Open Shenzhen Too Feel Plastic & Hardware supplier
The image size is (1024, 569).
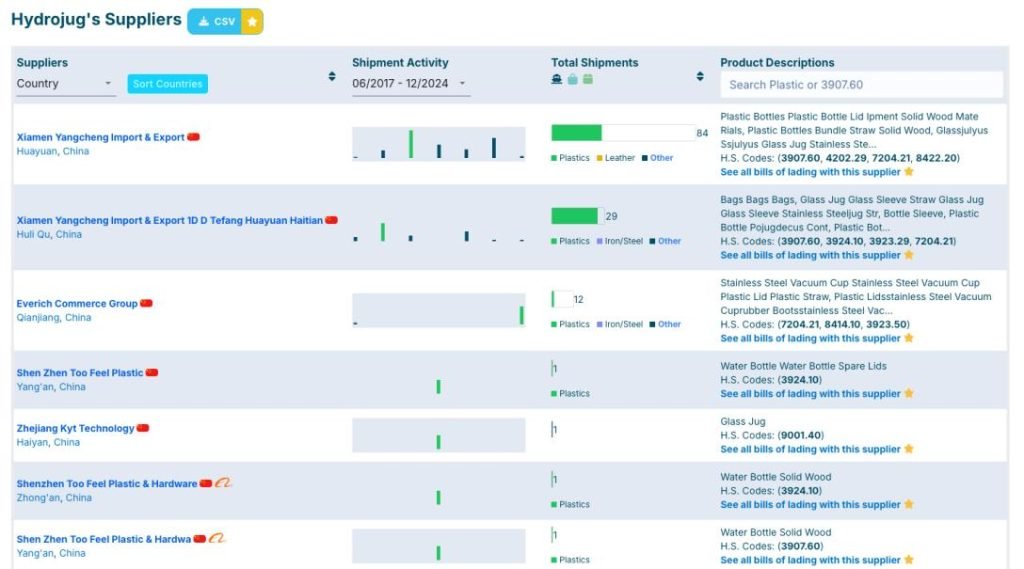tap(107, 484)
